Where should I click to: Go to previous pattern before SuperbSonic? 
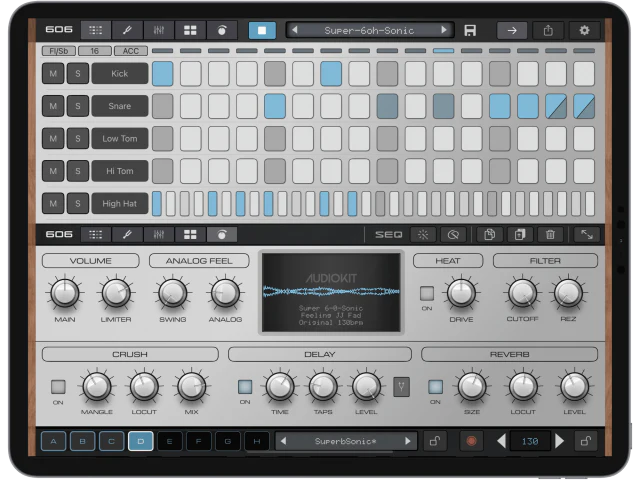(x=283, y=441)
